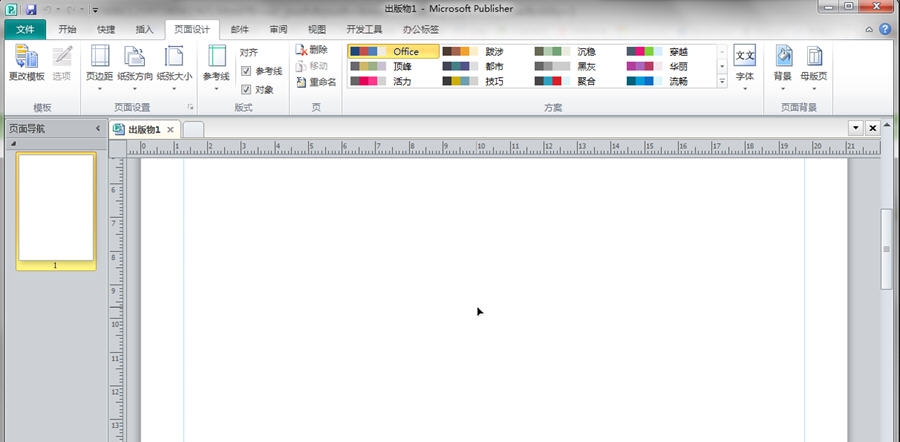Select the Office color scheme
The height and width of the screenshot is (442, 900).
click(393, 52)
